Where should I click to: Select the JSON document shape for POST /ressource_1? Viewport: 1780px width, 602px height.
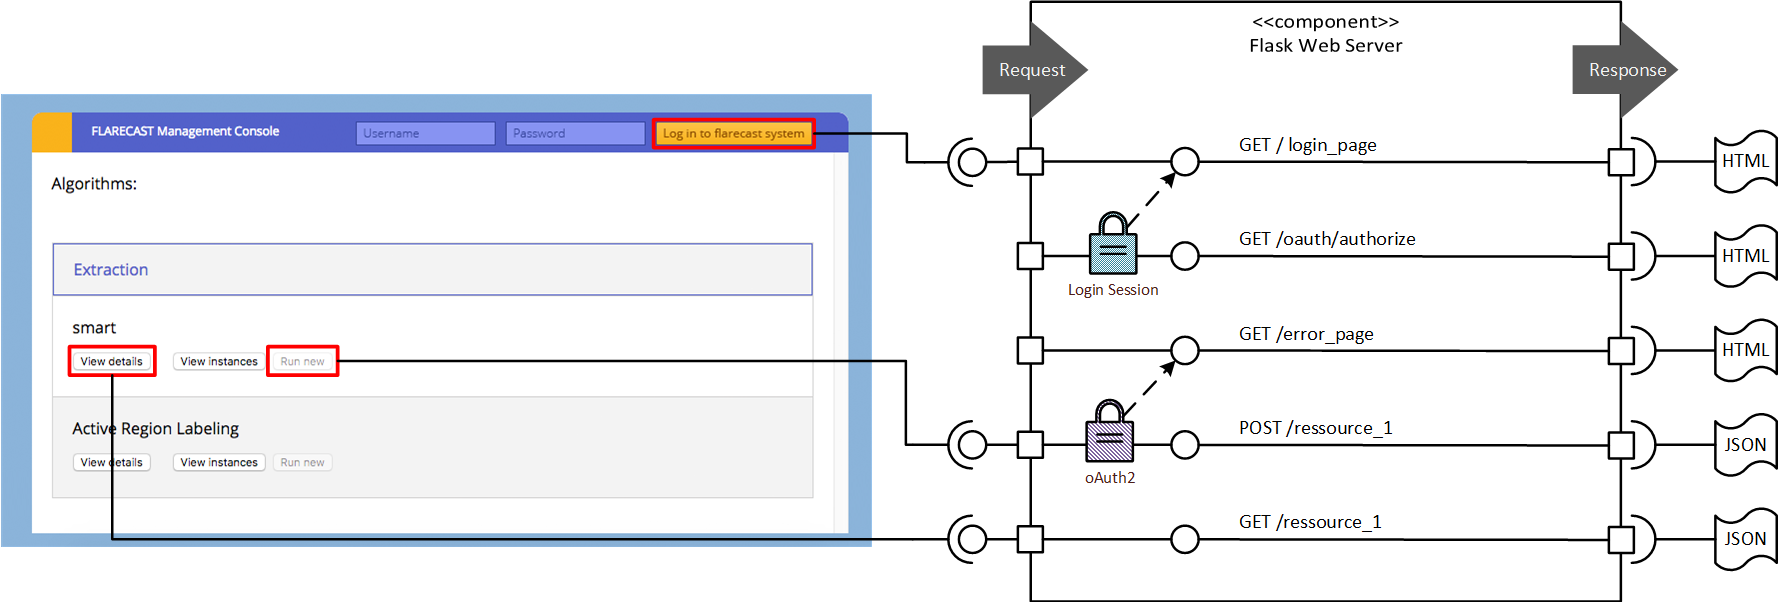click(x=1745, y=445)
